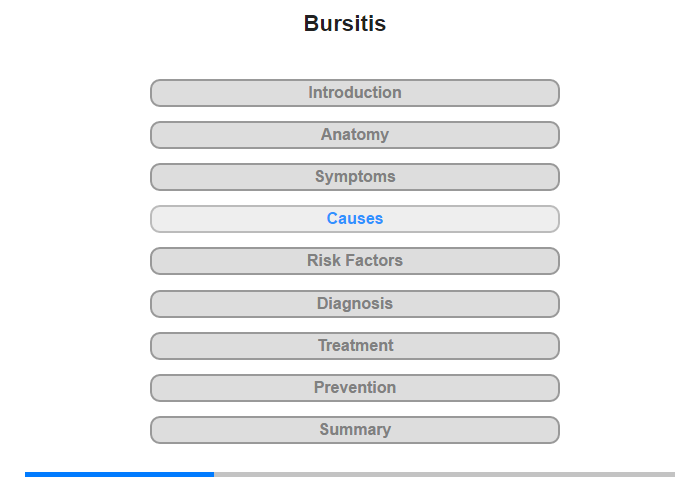Show the Summary section
The image size is (700, 480).
[355, 430]
